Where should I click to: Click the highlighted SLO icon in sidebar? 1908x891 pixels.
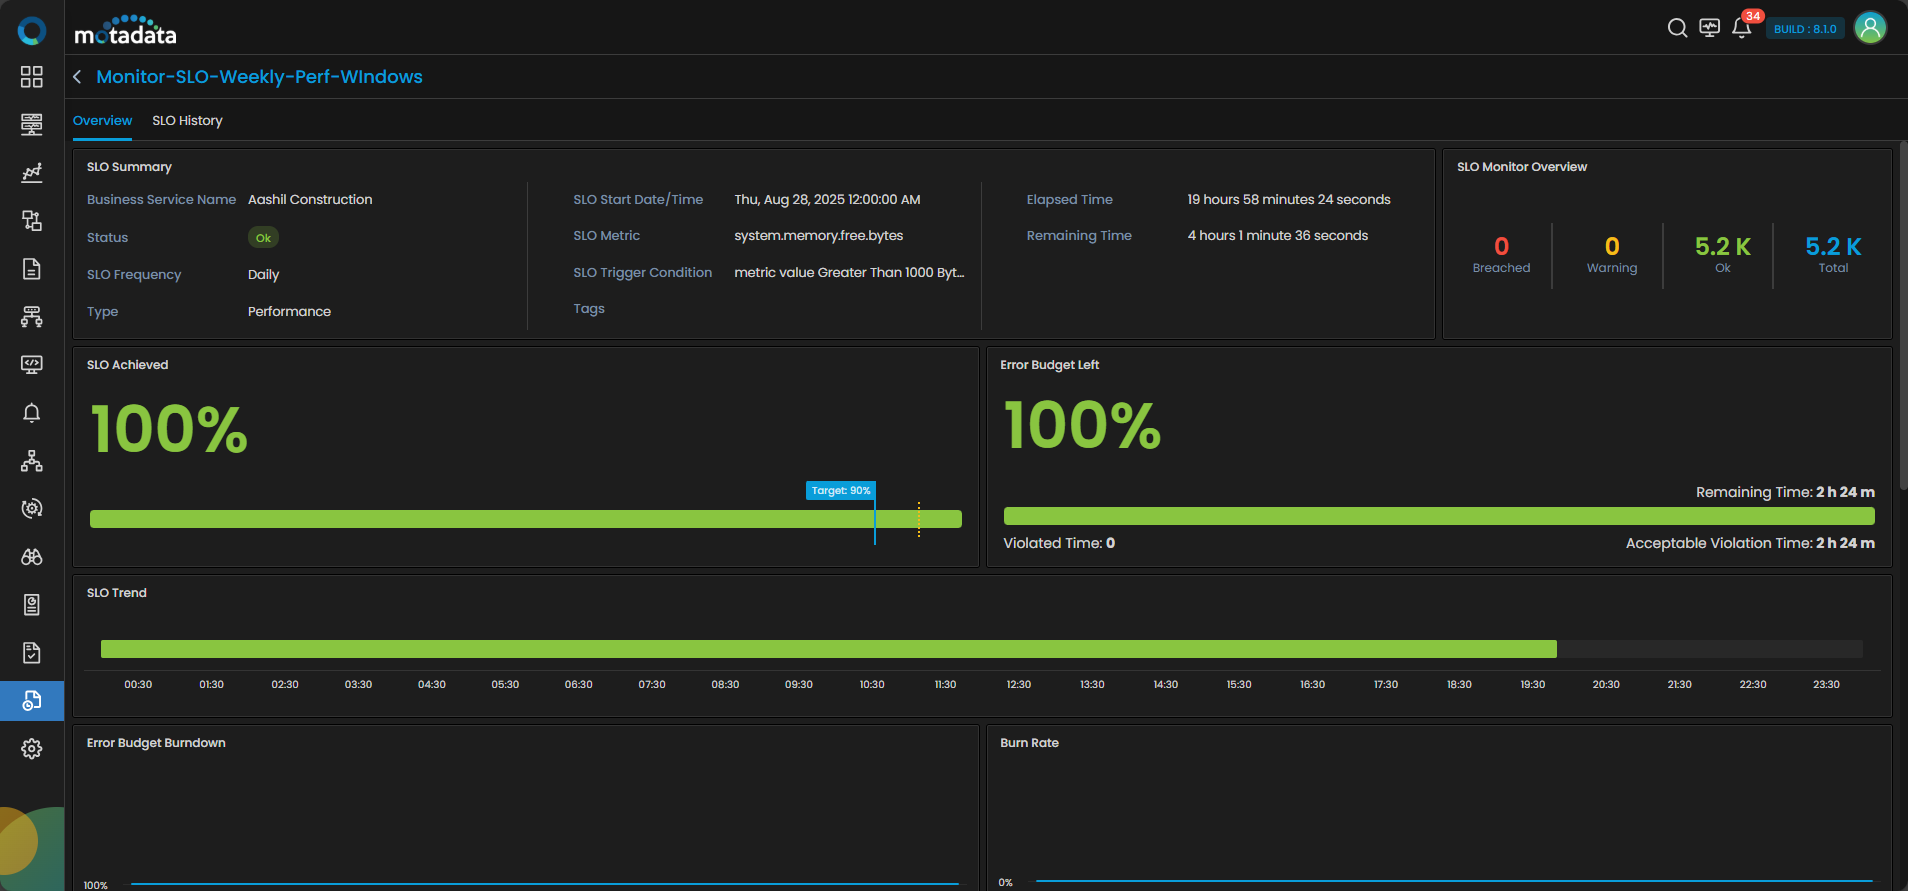[x=32, y=701]
